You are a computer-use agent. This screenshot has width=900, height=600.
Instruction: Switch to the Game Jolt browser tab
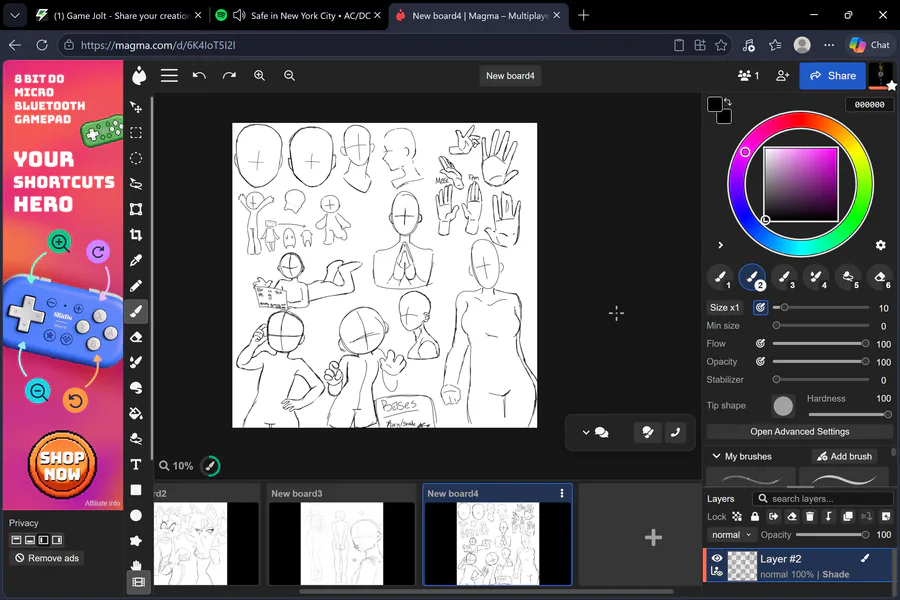click(119, 16)
